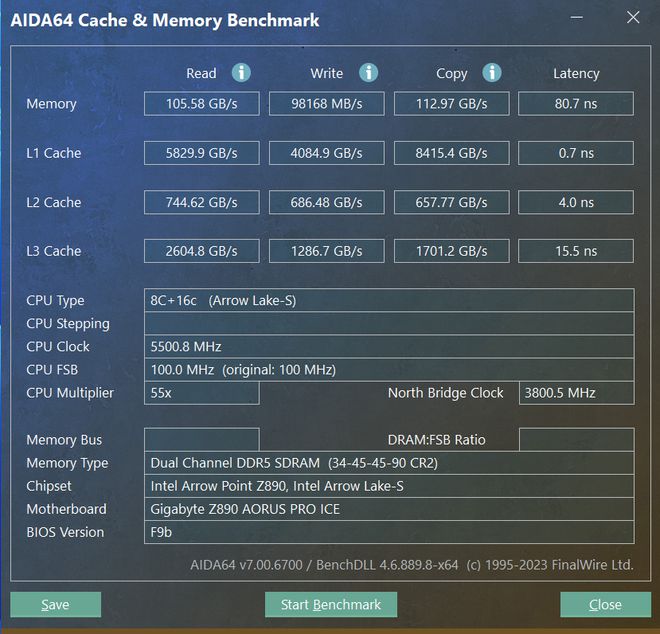Click the CPU Stepping label
660x634 pixels.
(68, 324)
